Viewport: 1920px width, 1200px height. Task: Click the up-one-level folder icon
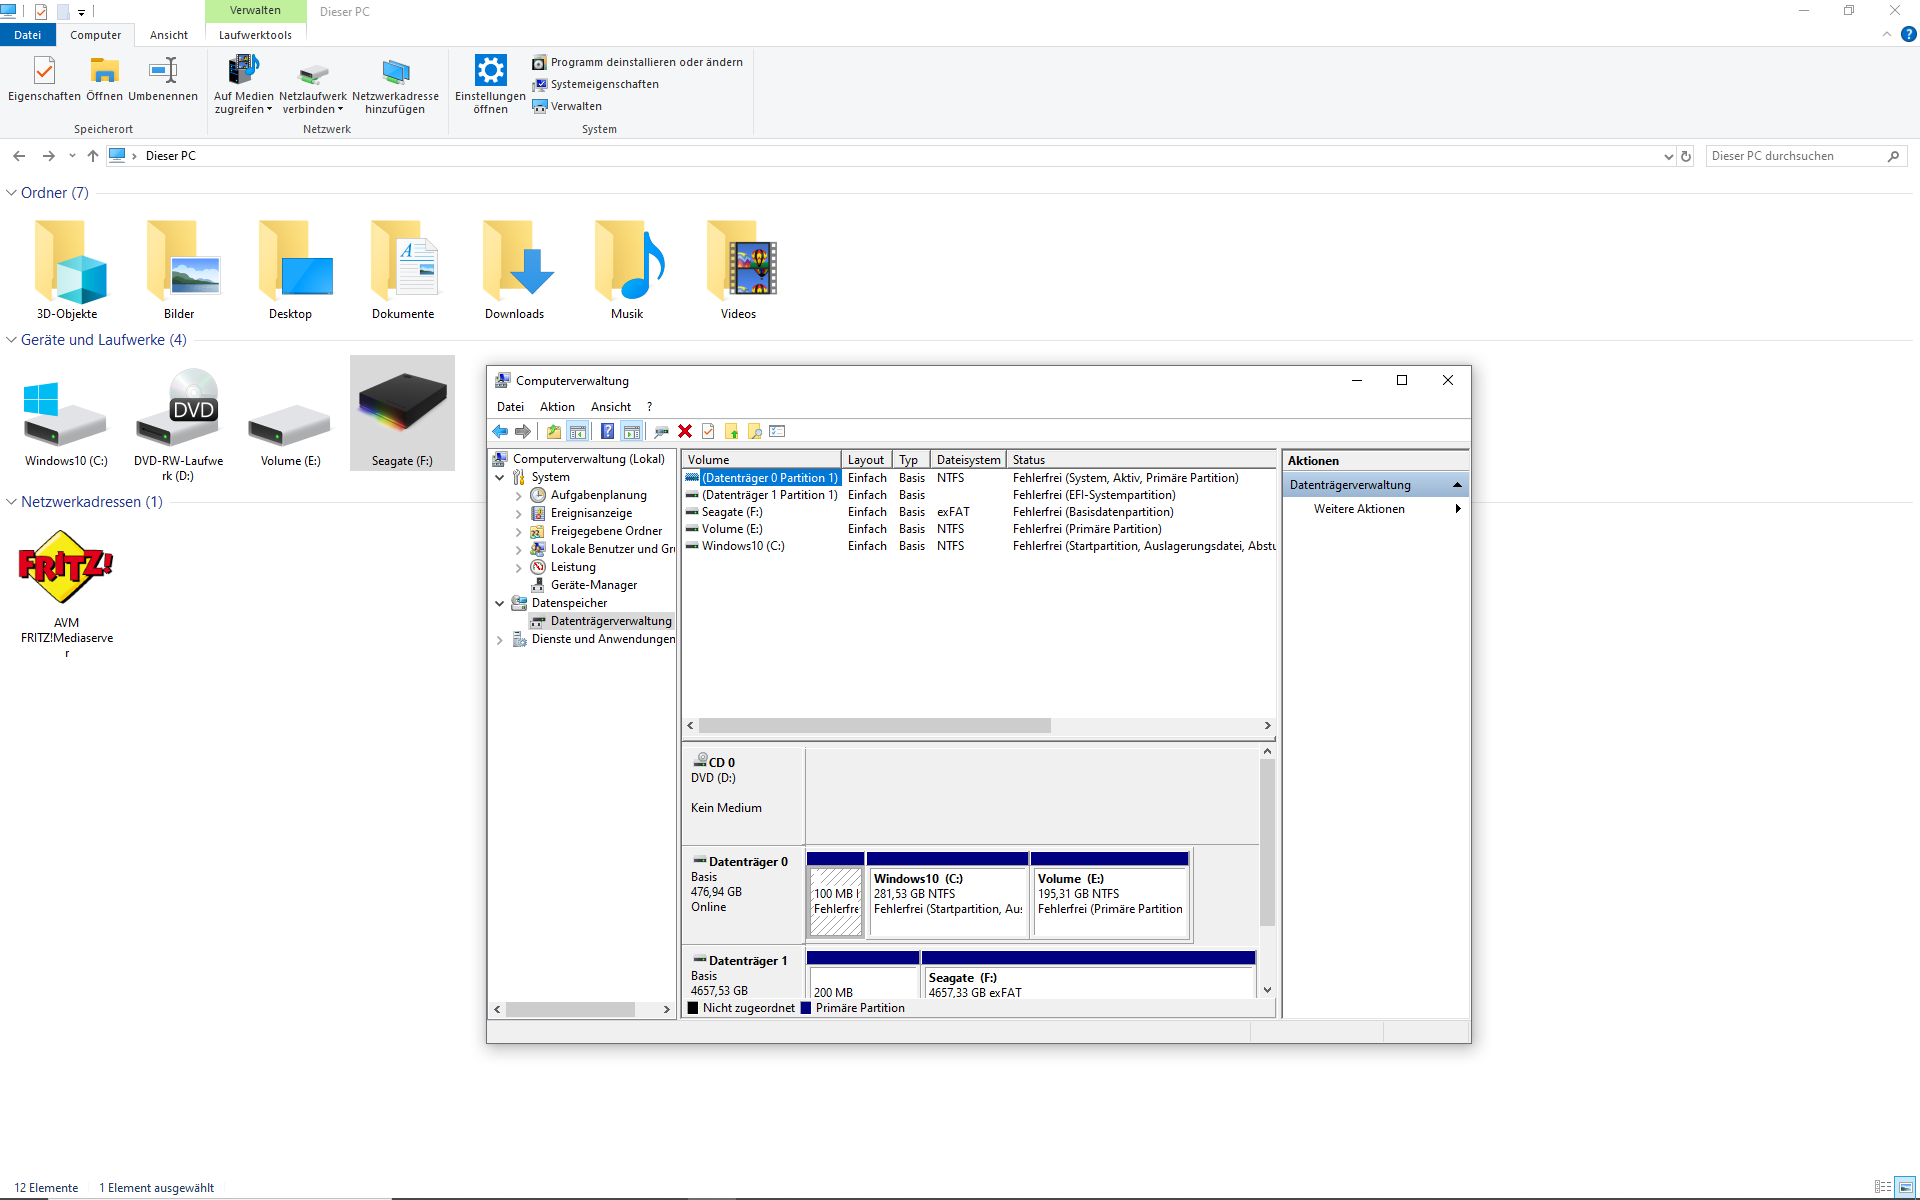pyautogui.click(x=553, y=431)
